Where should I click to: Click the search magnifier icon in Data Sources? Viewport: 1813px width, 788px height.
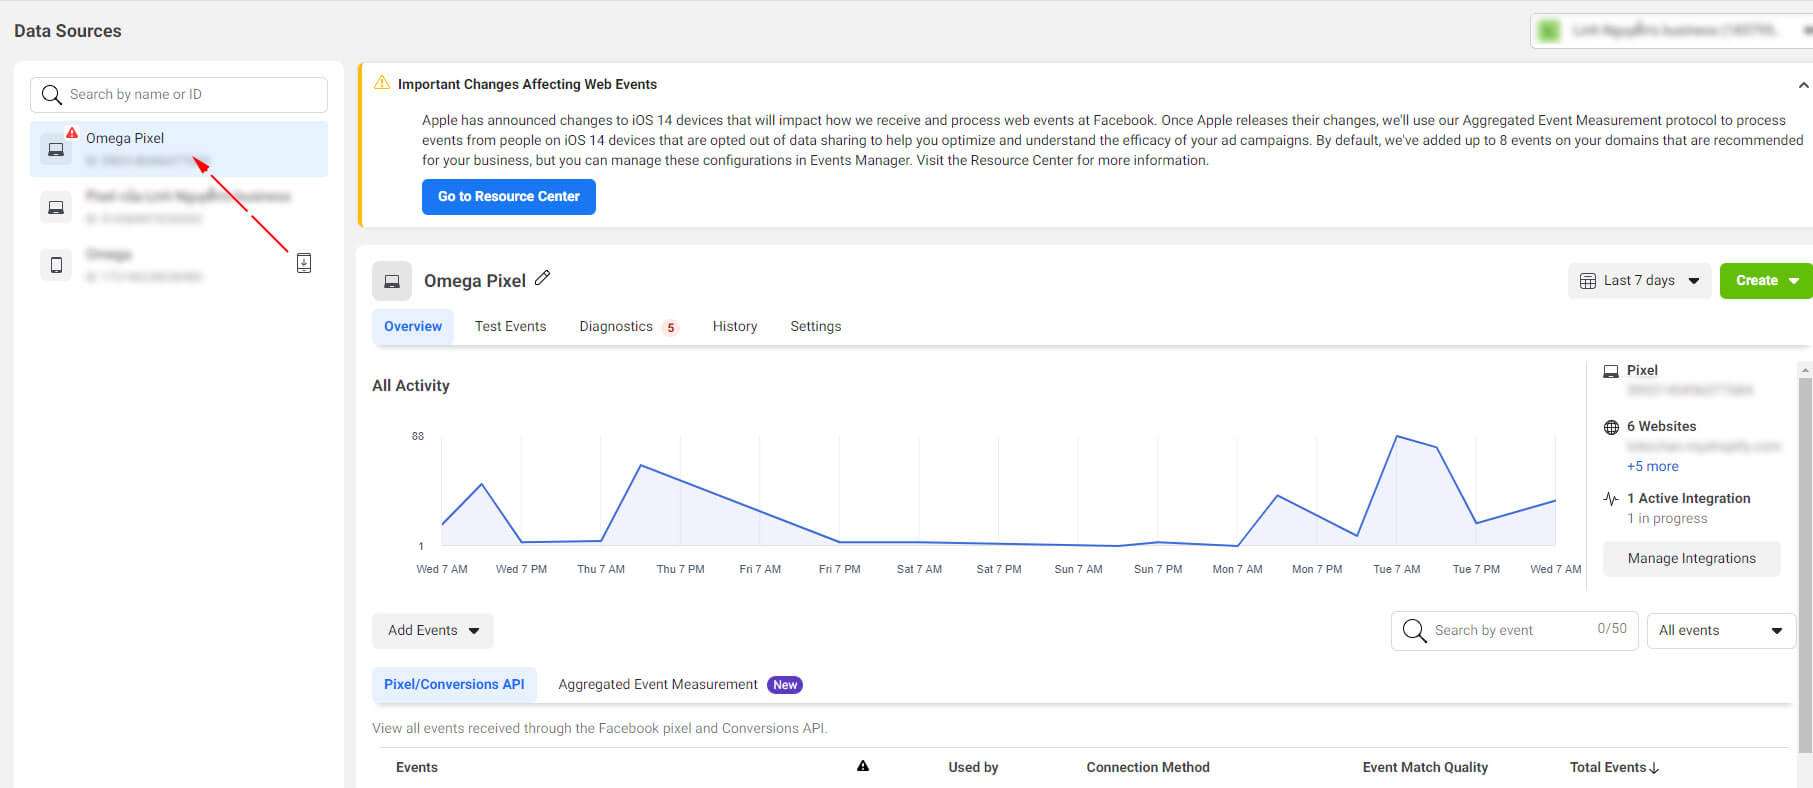pyautogui.click(x=52, y=95)
